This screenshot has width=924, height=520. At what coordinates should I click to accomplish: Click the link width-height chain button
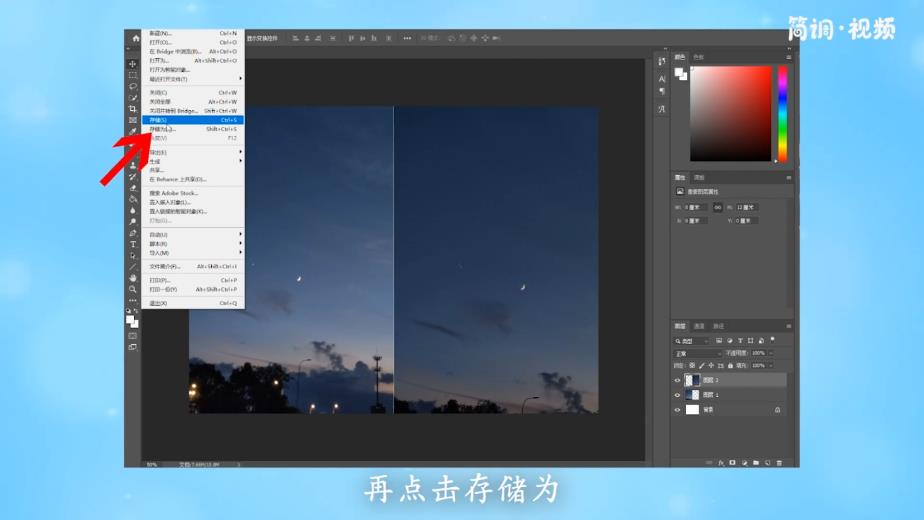(717, 207)
